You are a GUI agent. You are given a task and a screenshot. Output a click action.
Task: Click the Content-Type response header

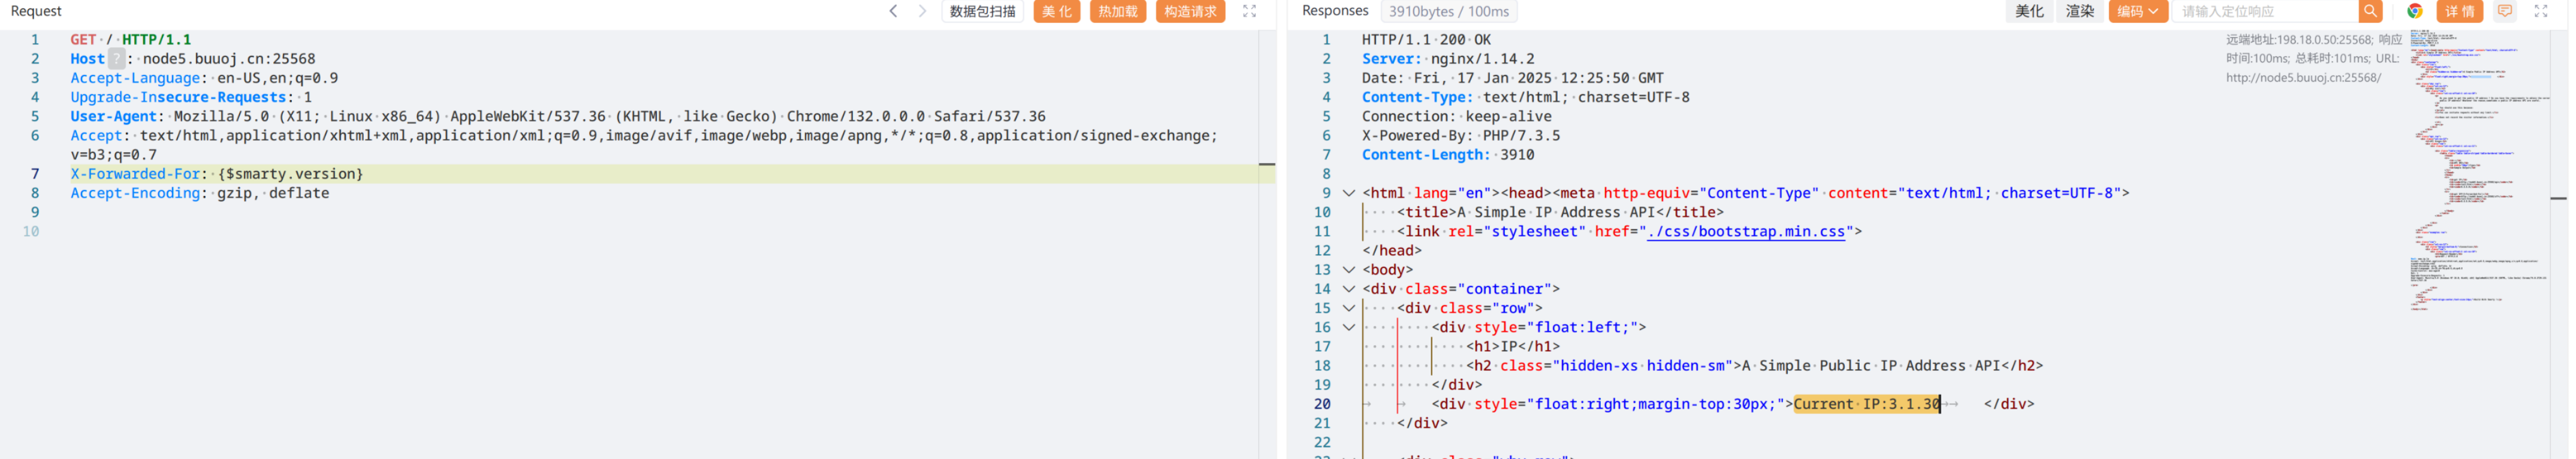[1526, 97]
